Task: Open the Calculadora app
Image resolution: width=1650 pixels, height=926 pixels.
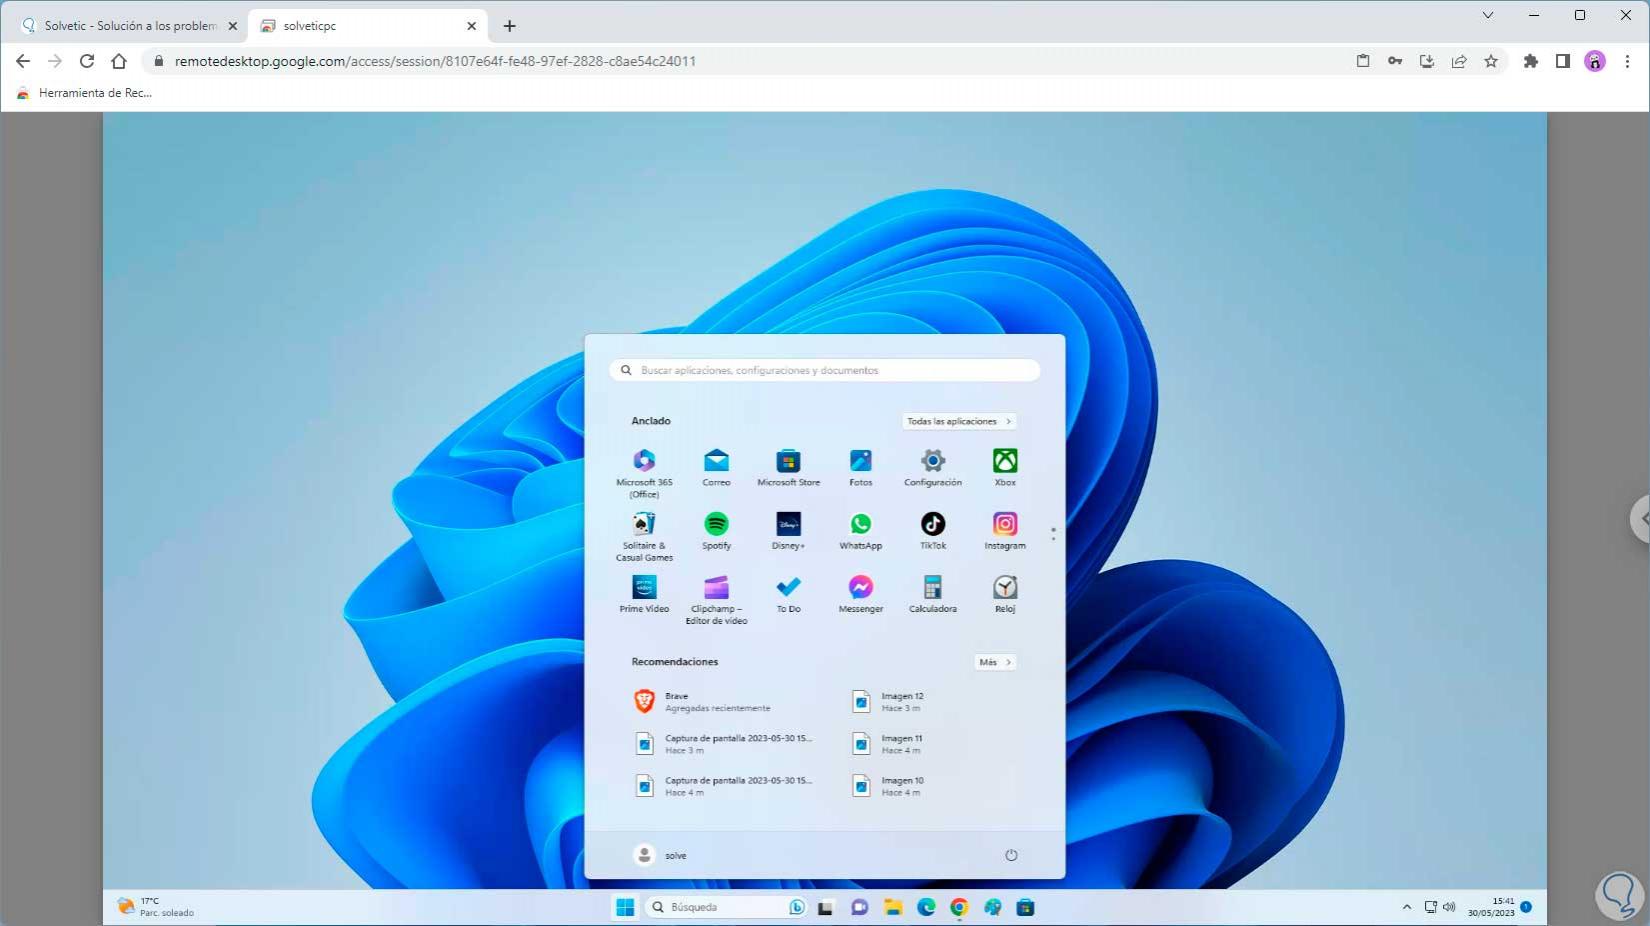Action: click(933, 594)
